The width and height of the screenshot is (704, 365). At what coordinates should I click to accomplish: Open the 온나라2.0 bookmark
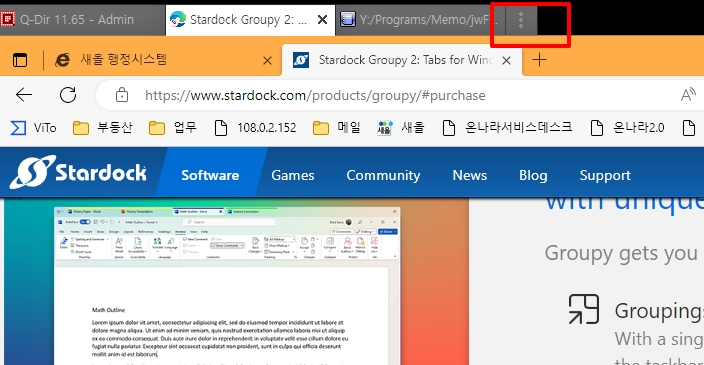[627, 128]
